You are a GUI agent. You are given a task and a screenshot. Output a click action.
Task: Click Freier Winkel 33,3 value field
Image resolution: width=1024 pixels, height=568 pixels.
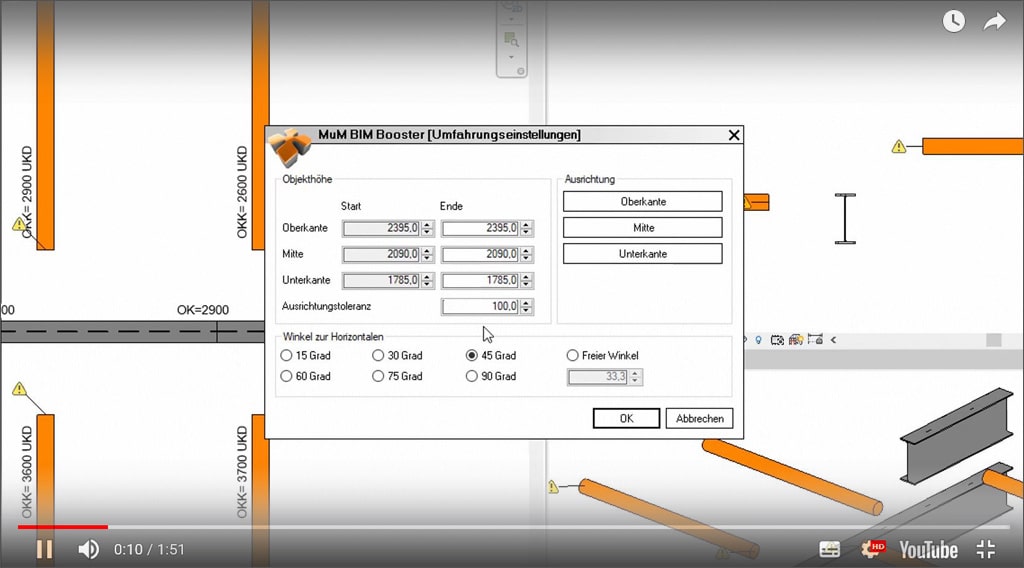598,377
